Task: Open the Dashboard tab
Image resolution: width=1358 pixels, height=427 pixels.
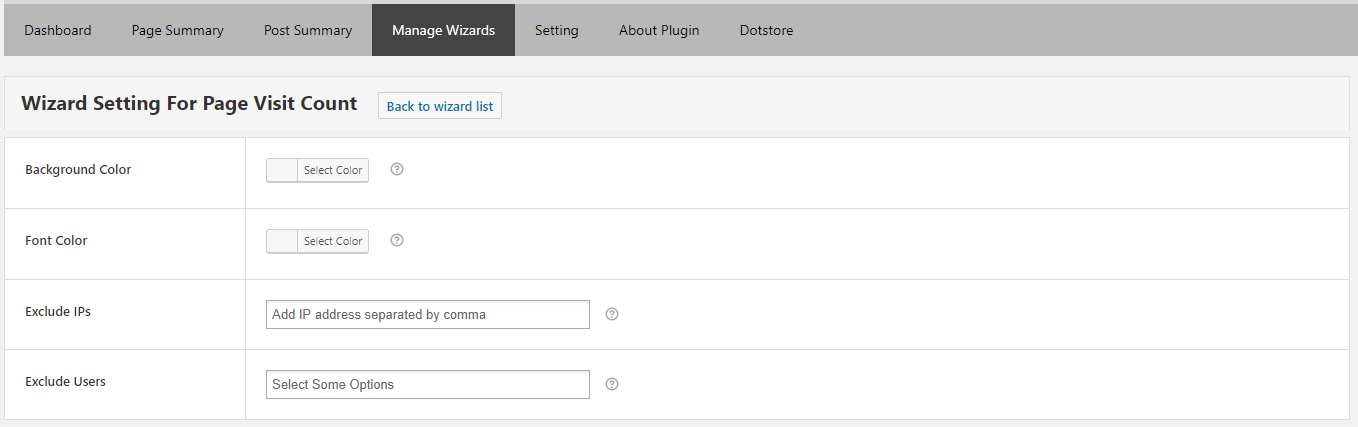Action: [58, 30]
